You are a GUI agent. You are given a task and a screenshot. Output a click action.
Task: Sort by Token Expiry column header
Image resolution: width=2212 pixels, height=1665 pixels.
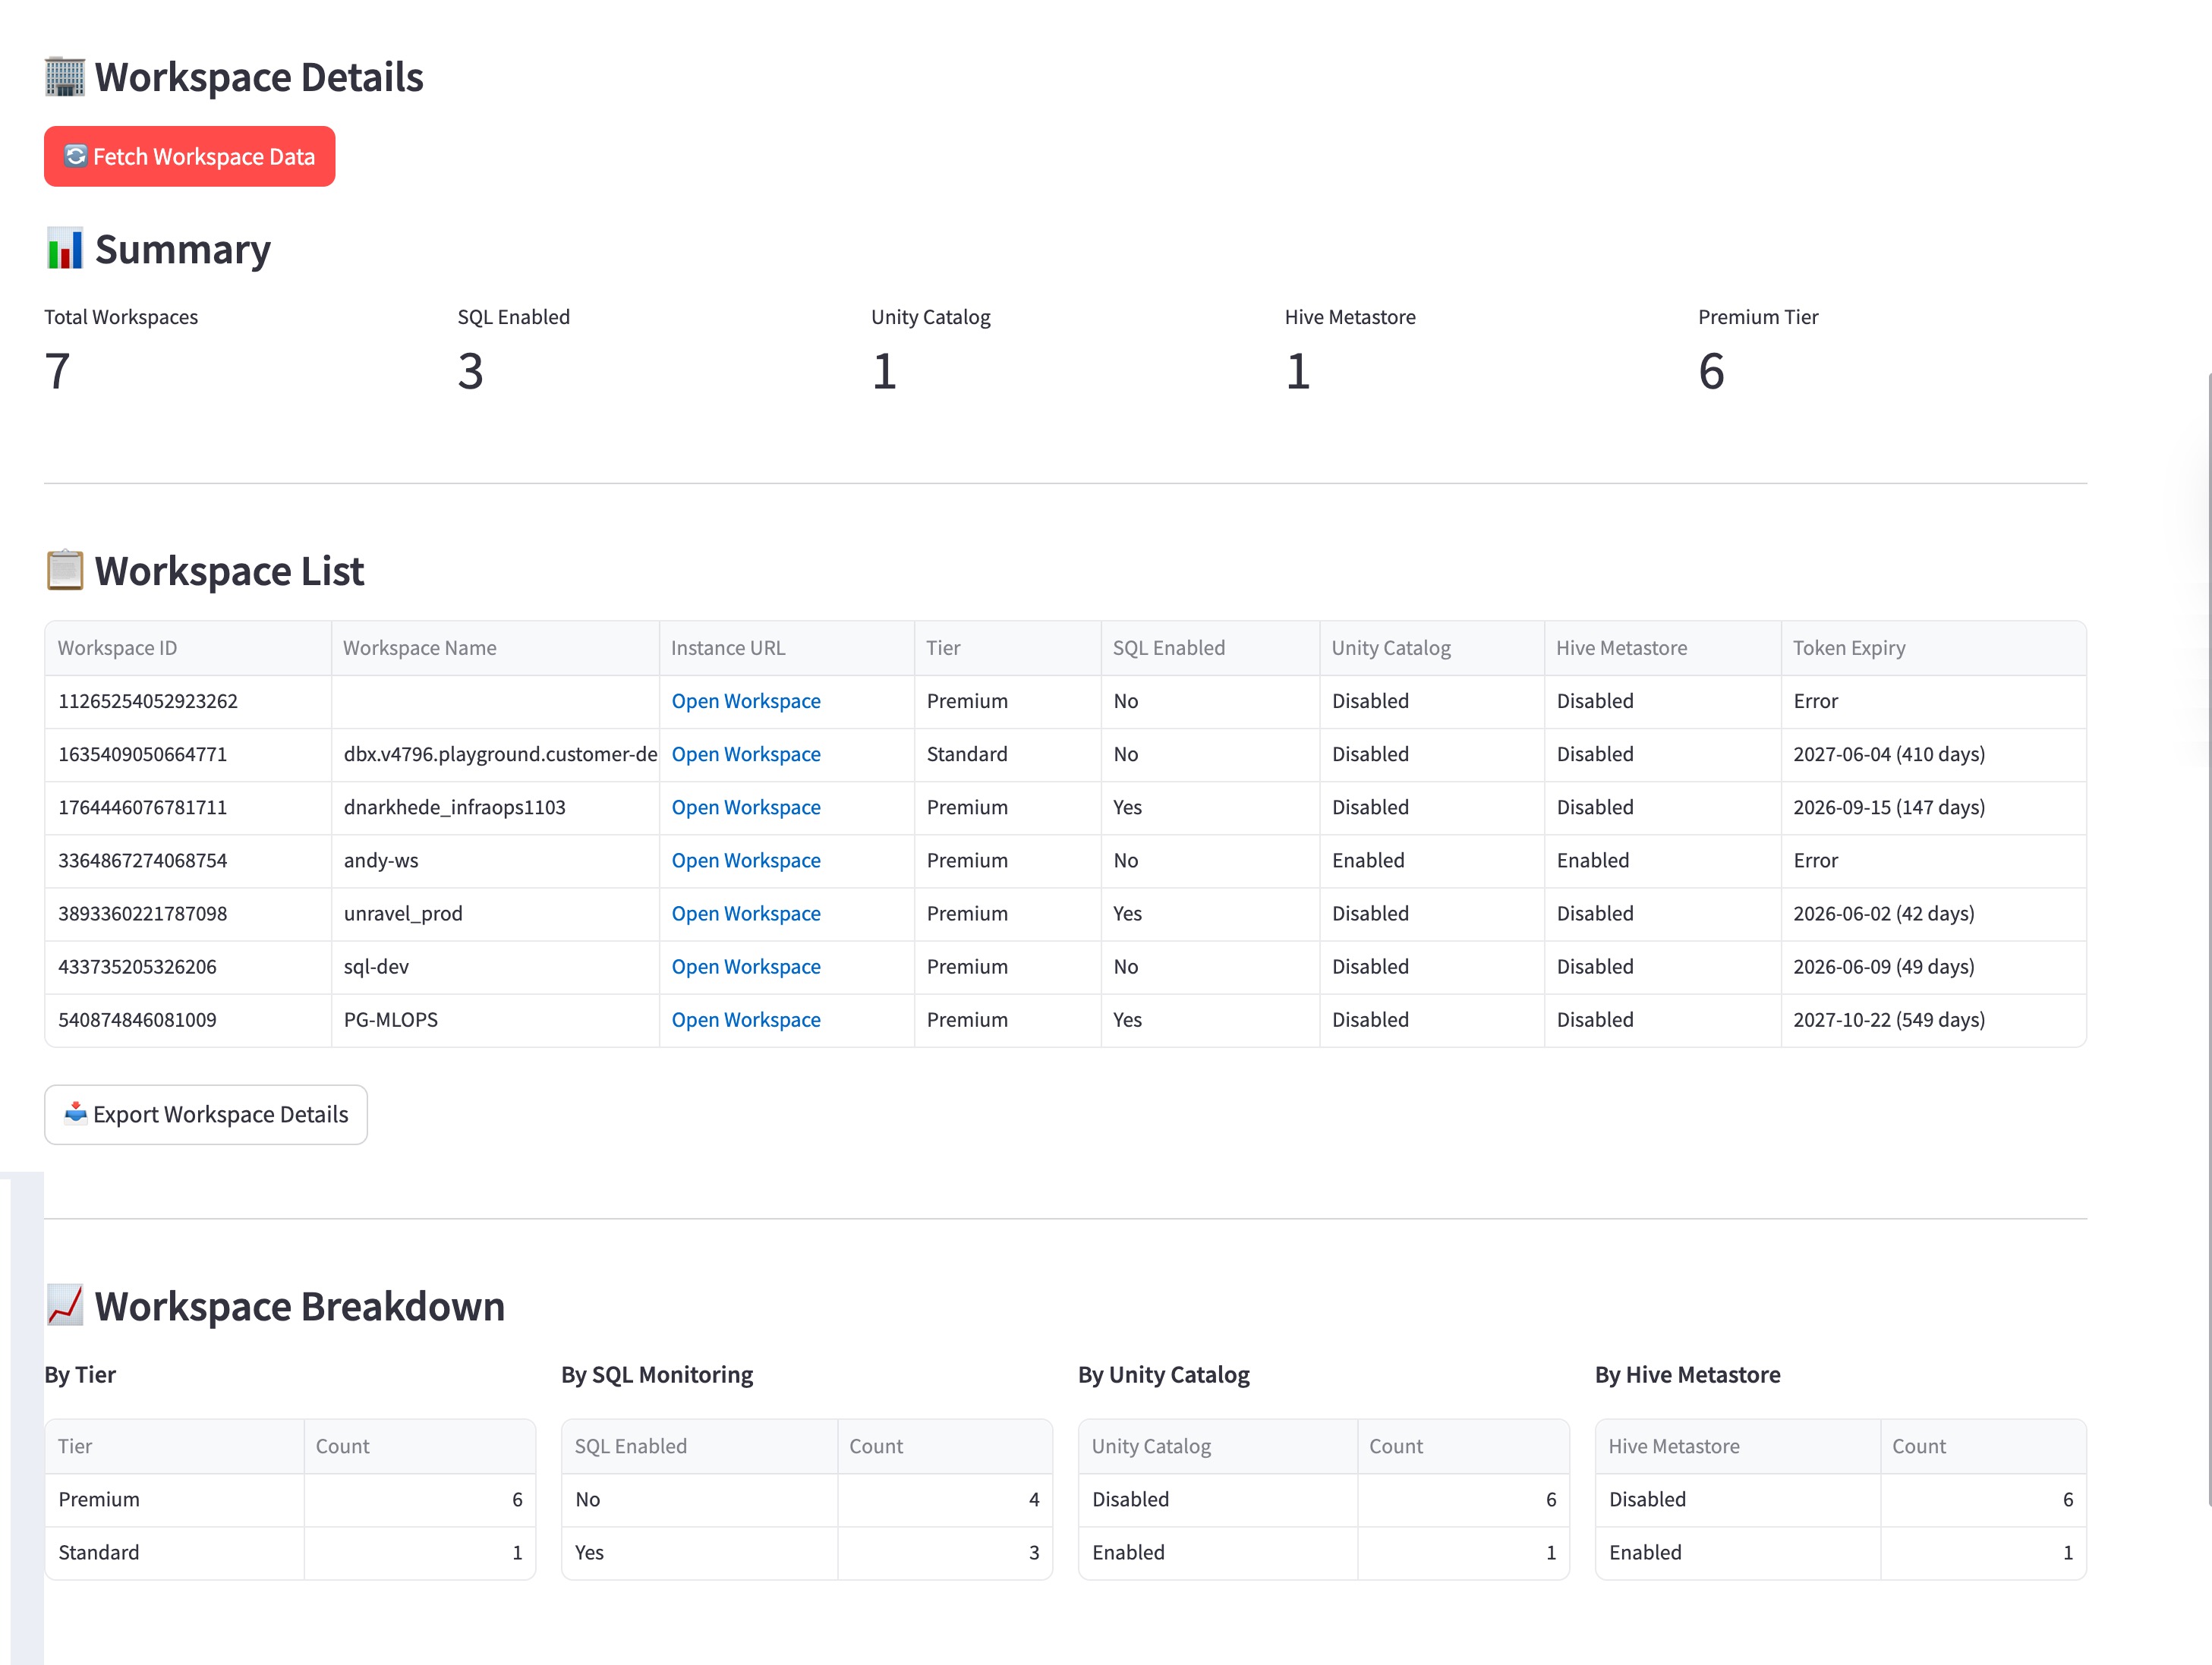coord(1848,647)
